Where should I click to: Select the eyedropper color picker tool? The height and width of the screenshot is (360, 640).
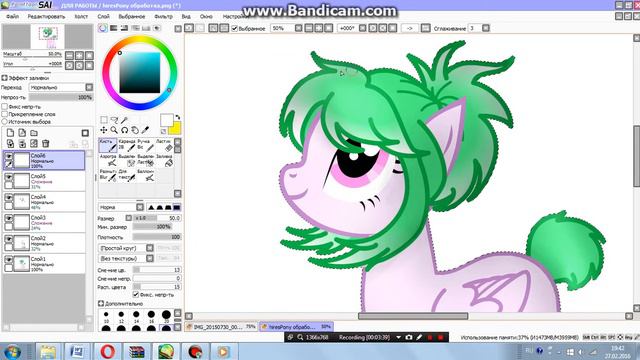point(145,130)
